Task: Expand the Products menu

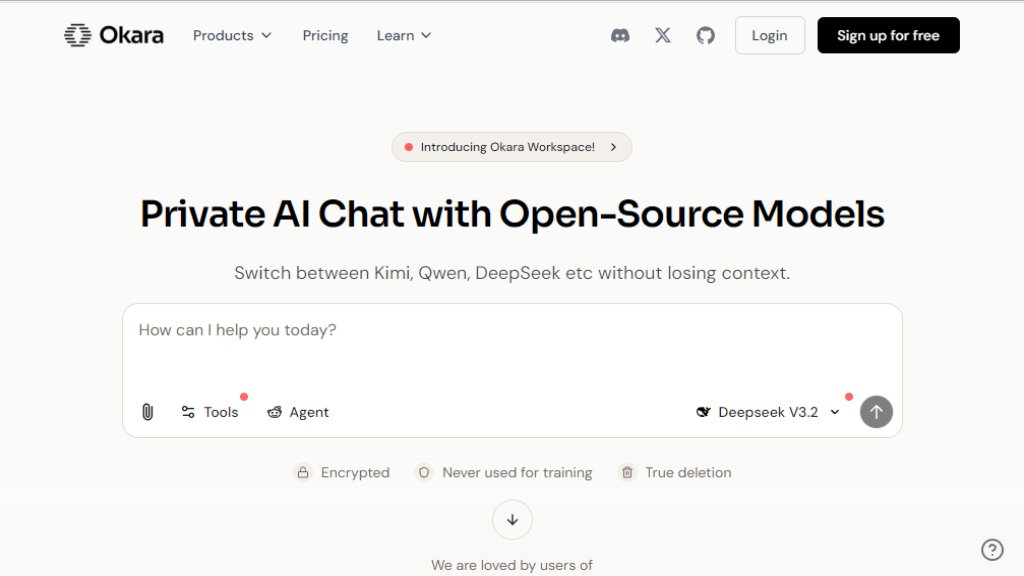Action: (232, 35)
